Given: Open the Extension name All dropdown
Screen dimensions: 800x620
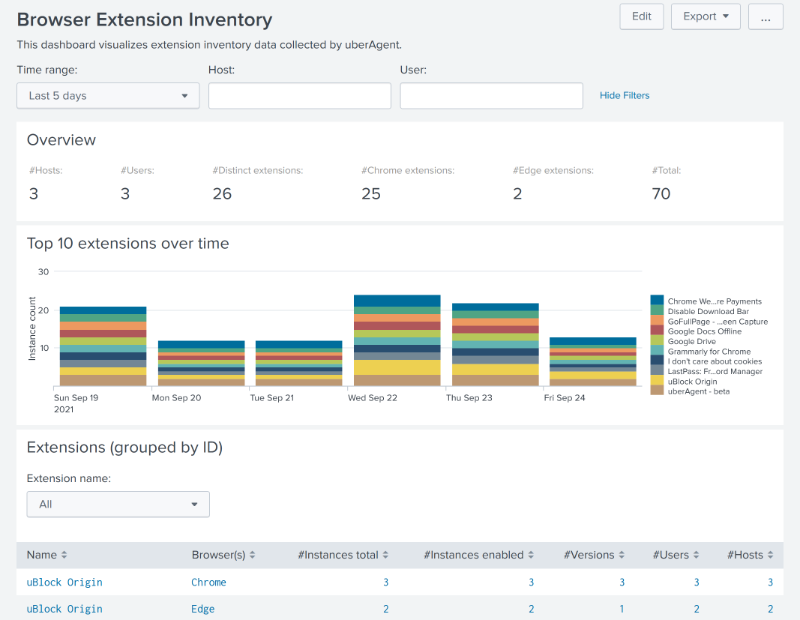Looking at the screenshot, I should click(118, 504).
